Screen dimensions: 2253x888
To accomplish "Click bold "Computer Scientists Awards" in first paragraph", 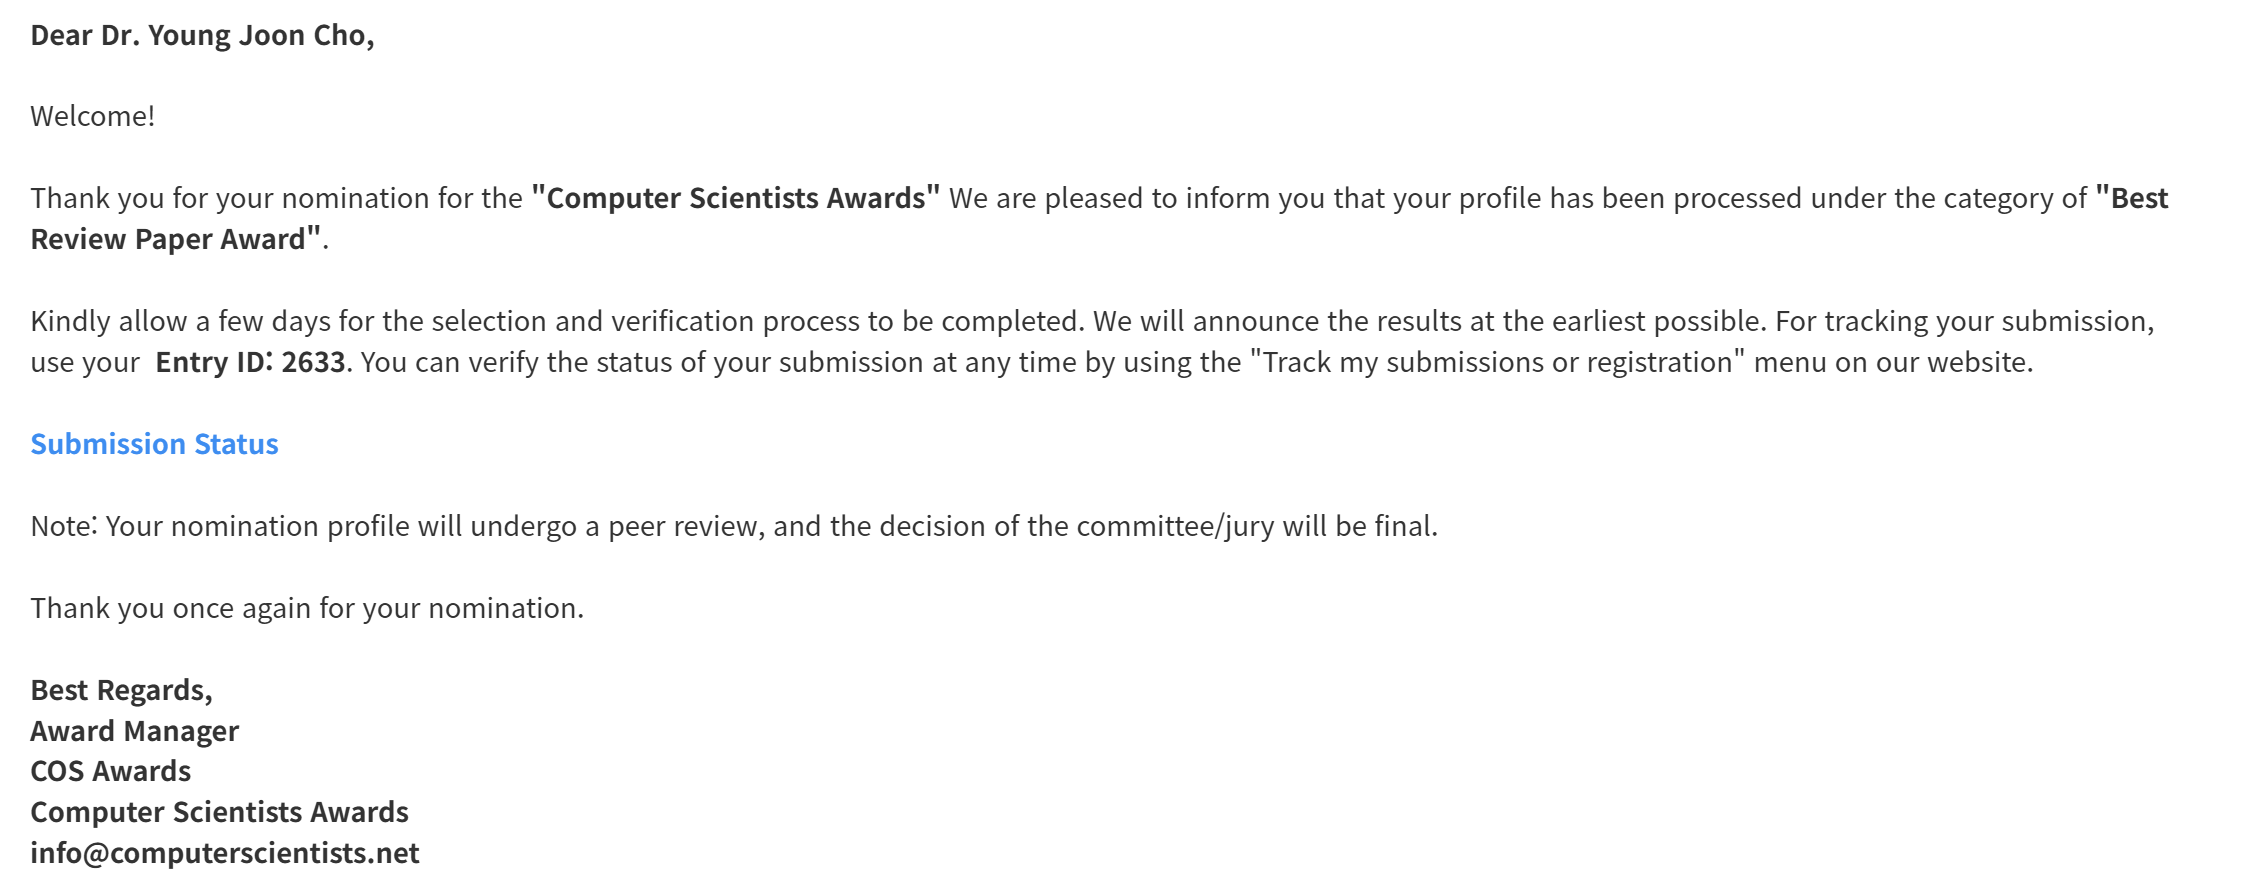I will (x=735, y=198).
